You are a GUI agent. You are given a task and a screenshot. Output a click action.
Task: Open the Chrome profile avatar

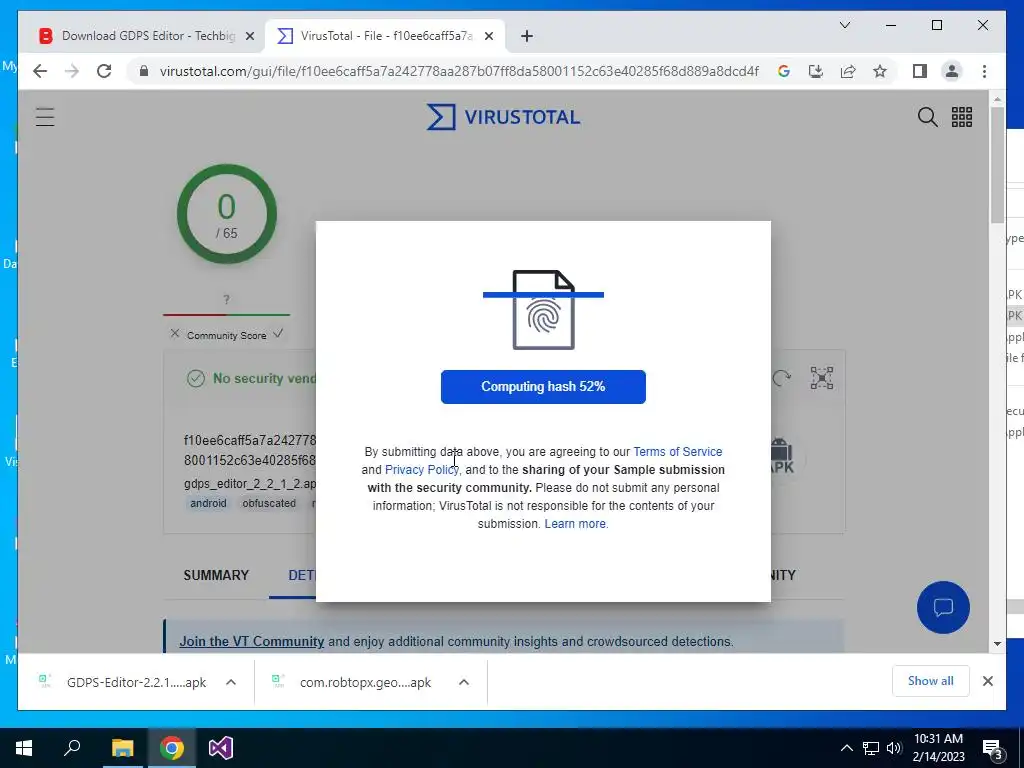(952, 71)
